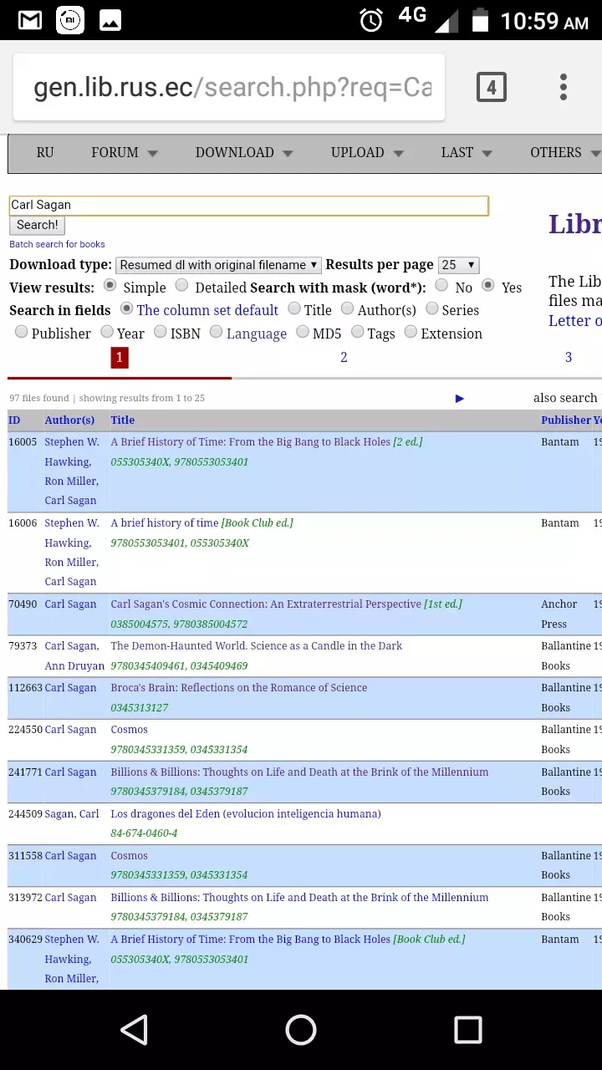Click author Sagan, Carl link in row 244509

[x=72, y=813]
